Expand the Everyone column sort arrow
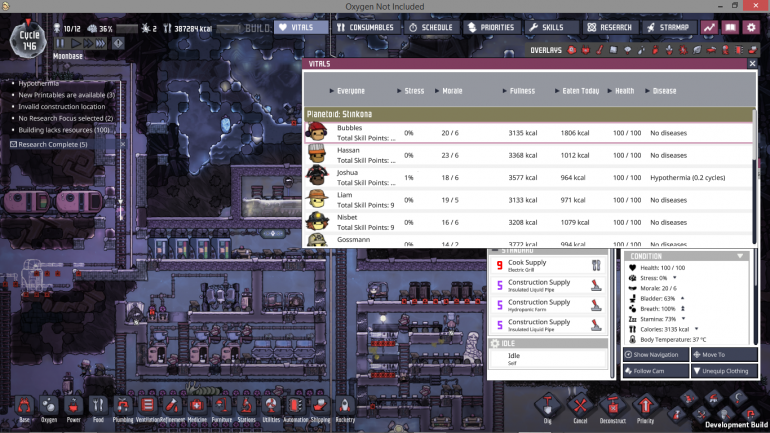 329,91
